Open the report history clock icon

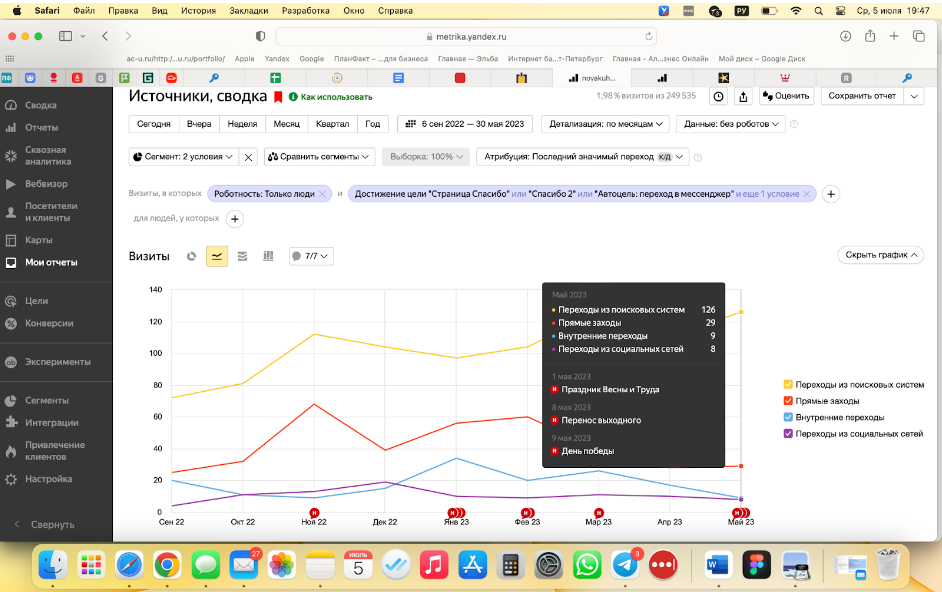click(x=718, y=96)
